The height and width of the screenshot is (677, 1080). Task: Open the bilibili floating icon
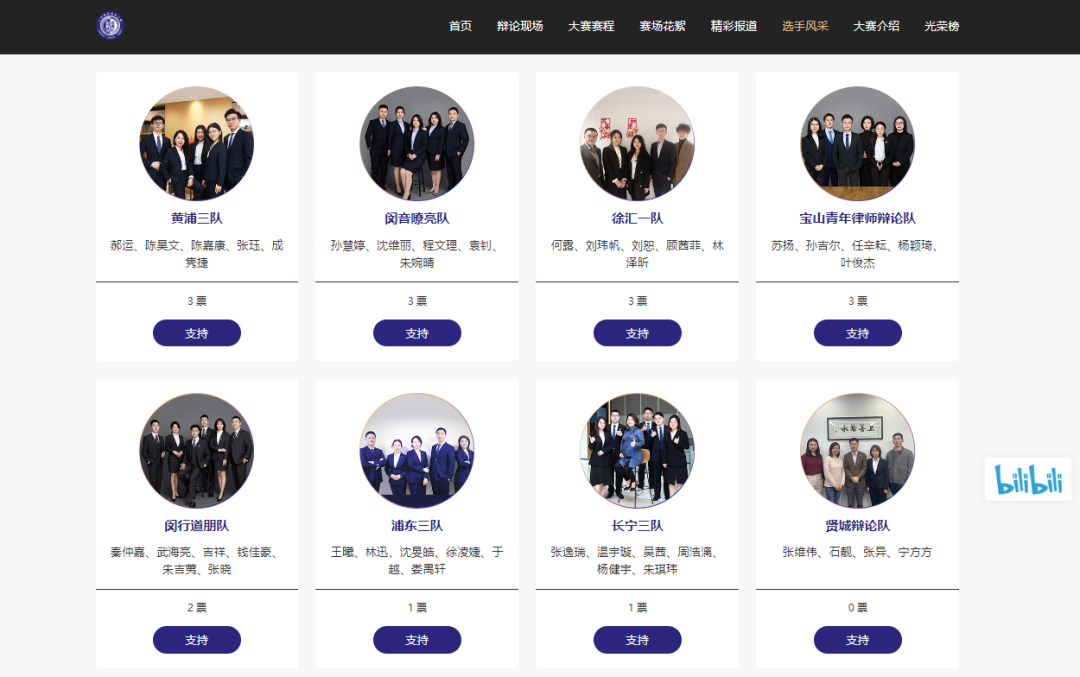click(x=1028, y=479)
